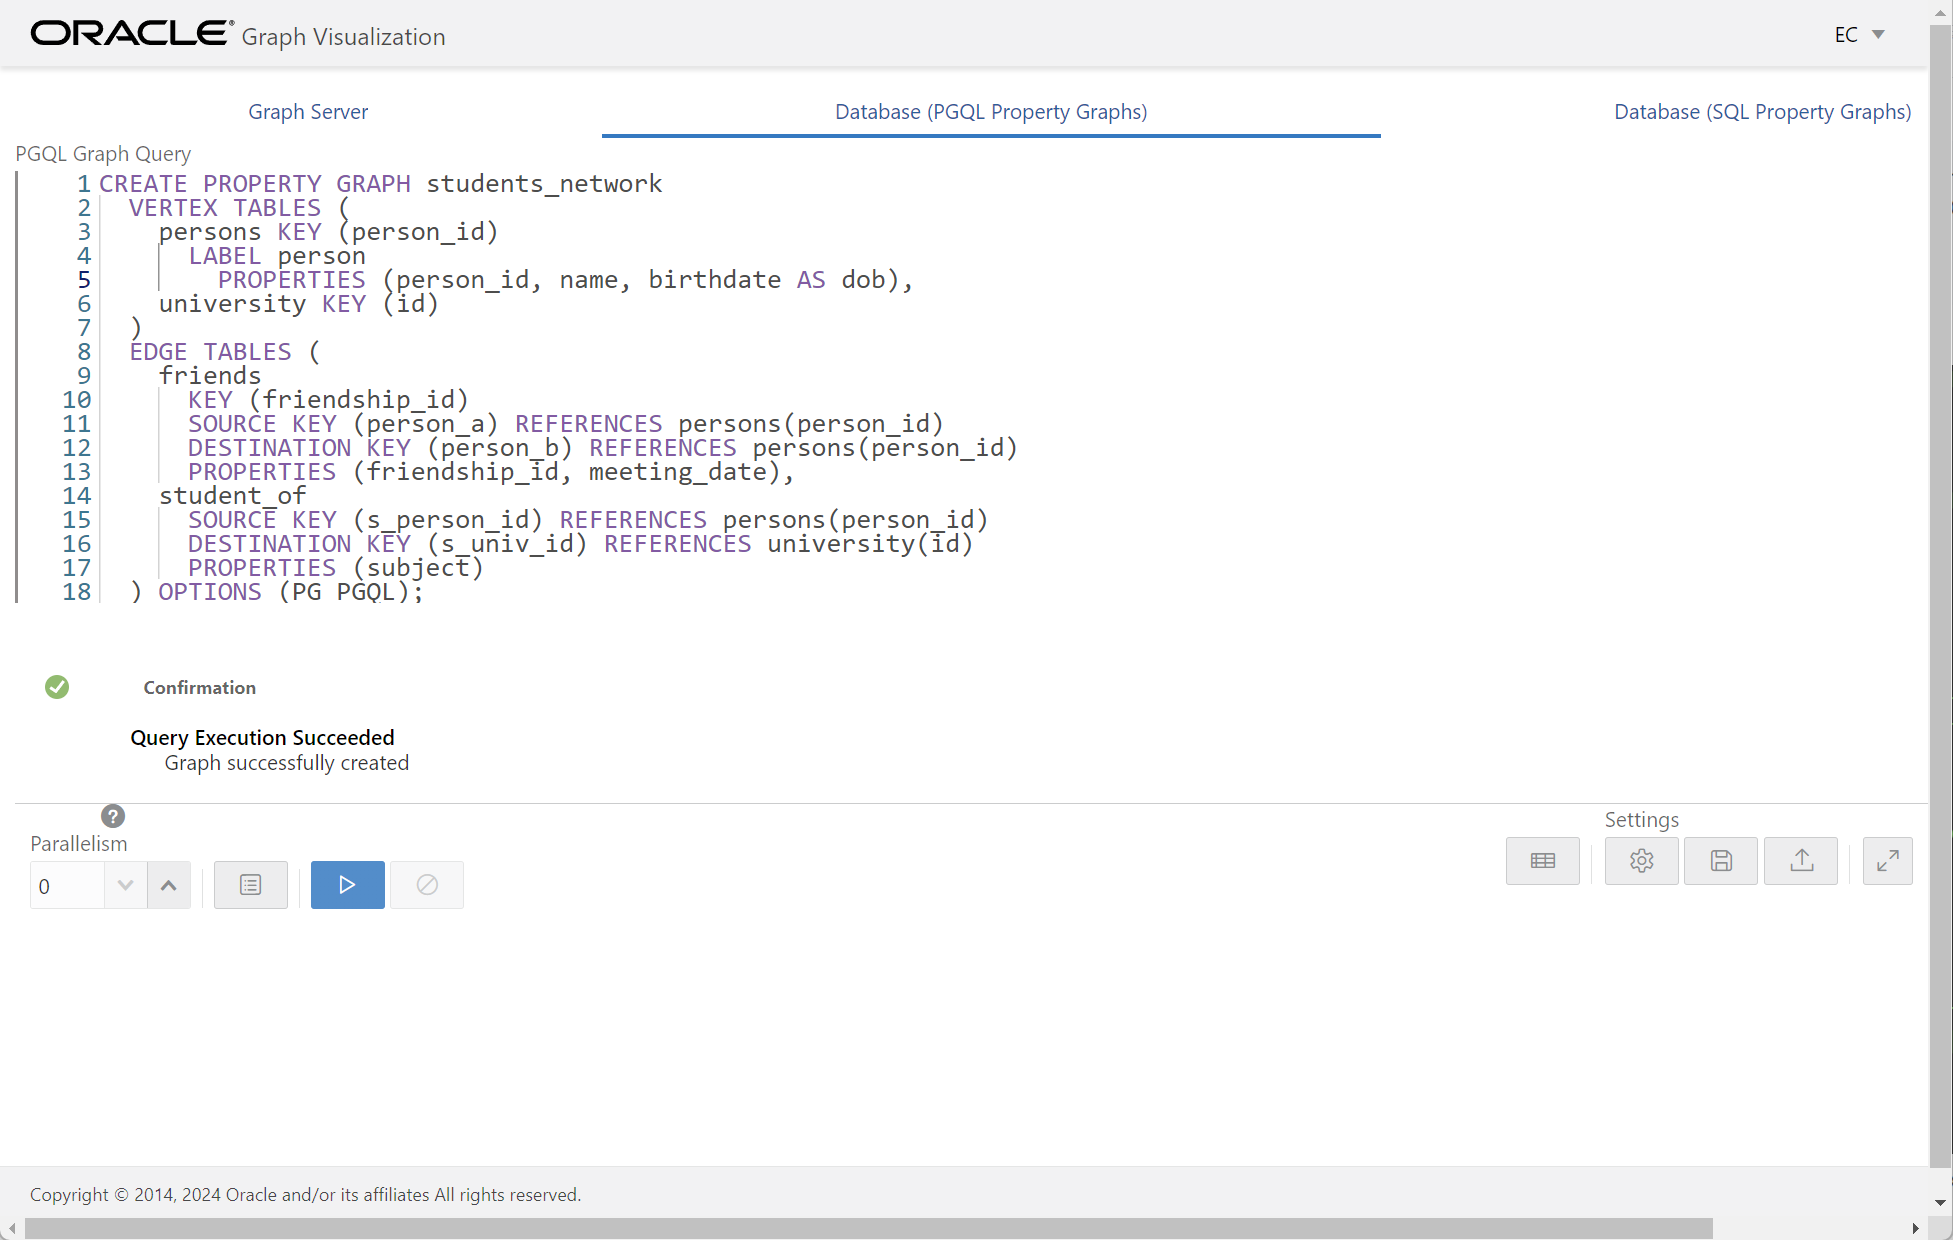Click the green confirmation checkmark icon
Screen dimensions: 1953x1240
click(x=57, y=687)
